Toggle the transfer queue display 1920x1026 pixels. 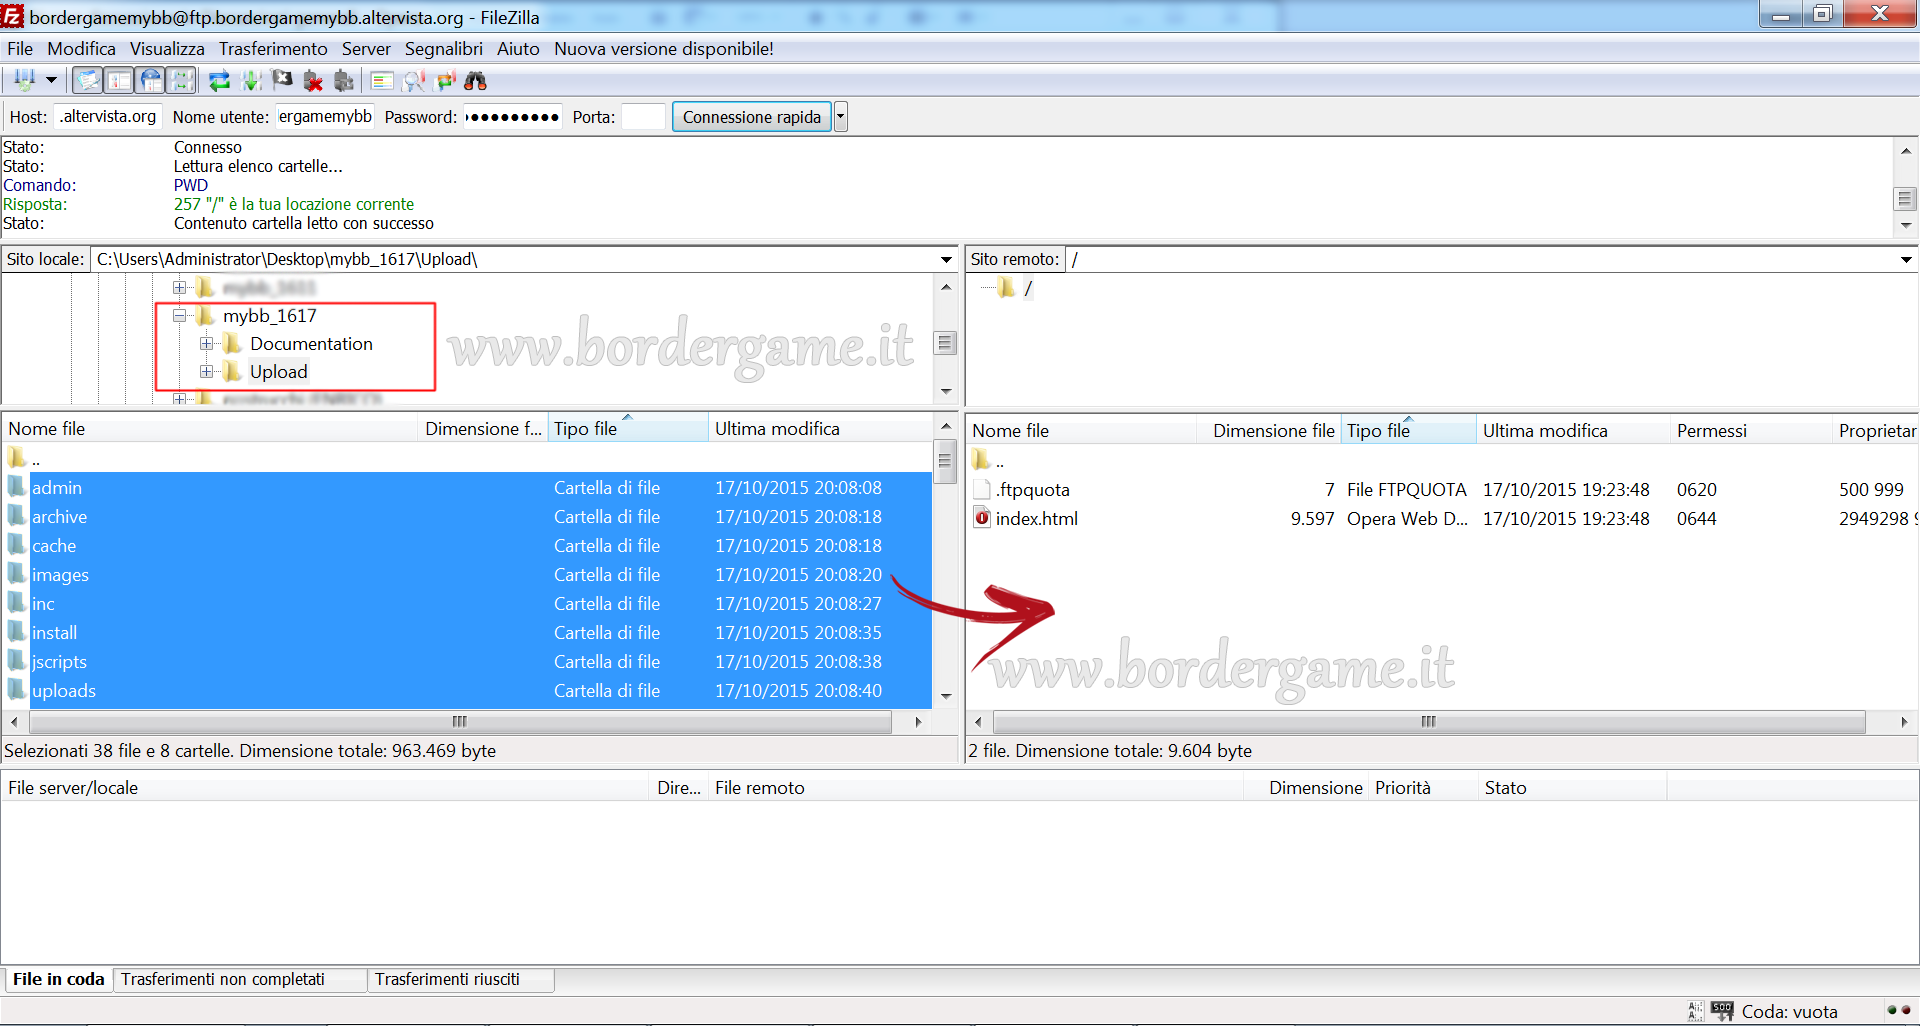click(x=180, y=80)
